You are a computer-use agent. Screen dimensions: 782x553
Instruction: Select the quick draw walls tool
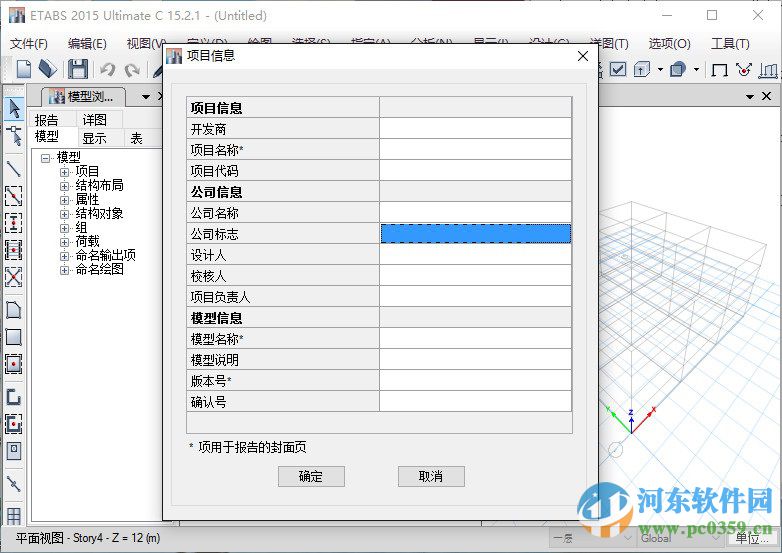14,424
